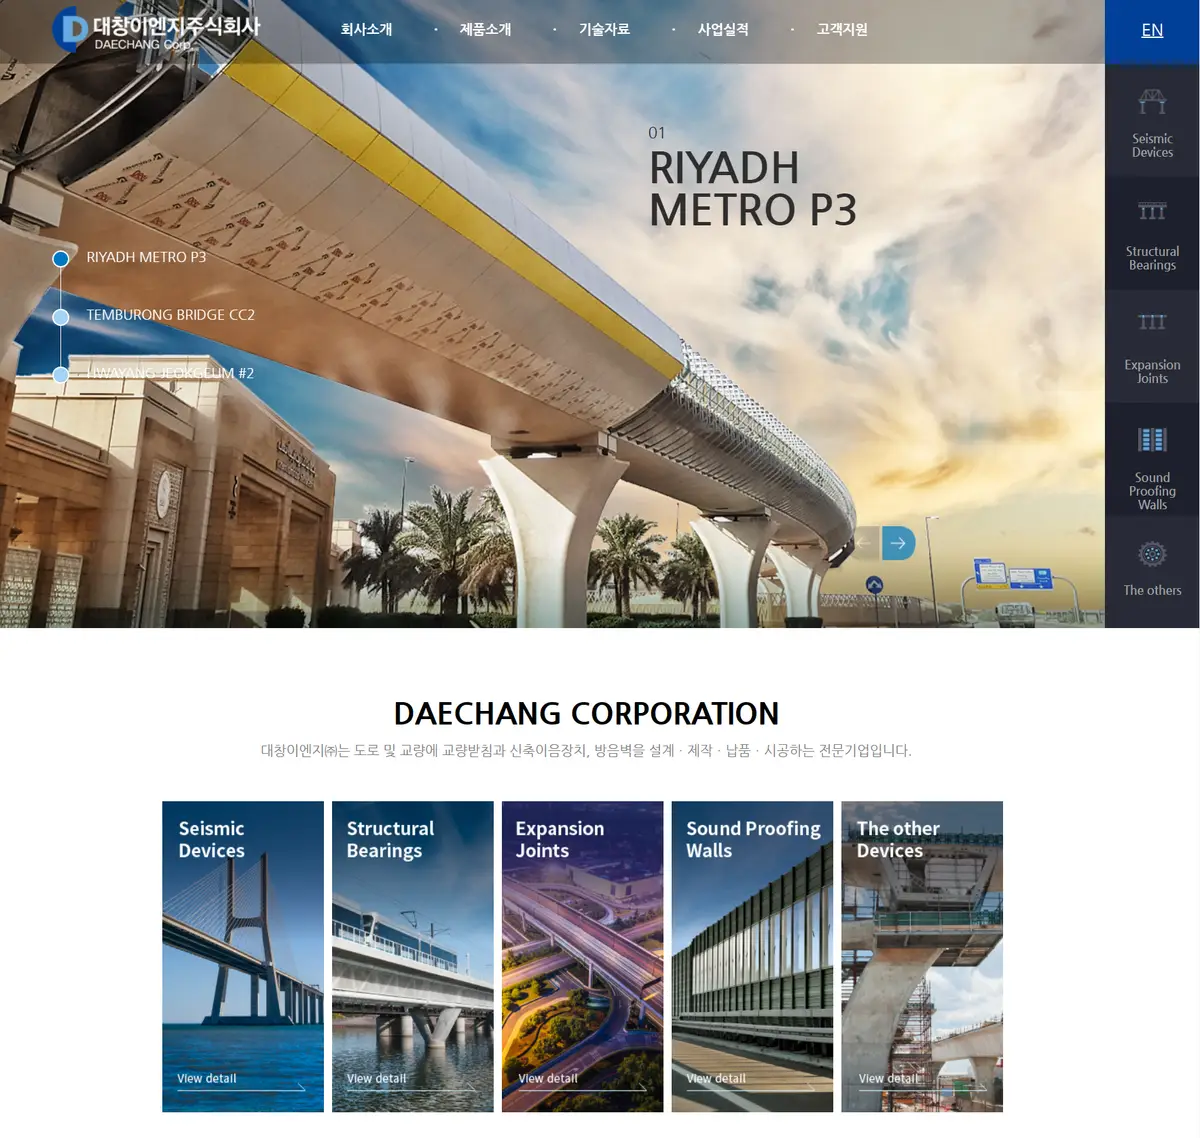Go to next slide arrow
The height and width of the screenshot is (1138, 1200).
(898, 543)
